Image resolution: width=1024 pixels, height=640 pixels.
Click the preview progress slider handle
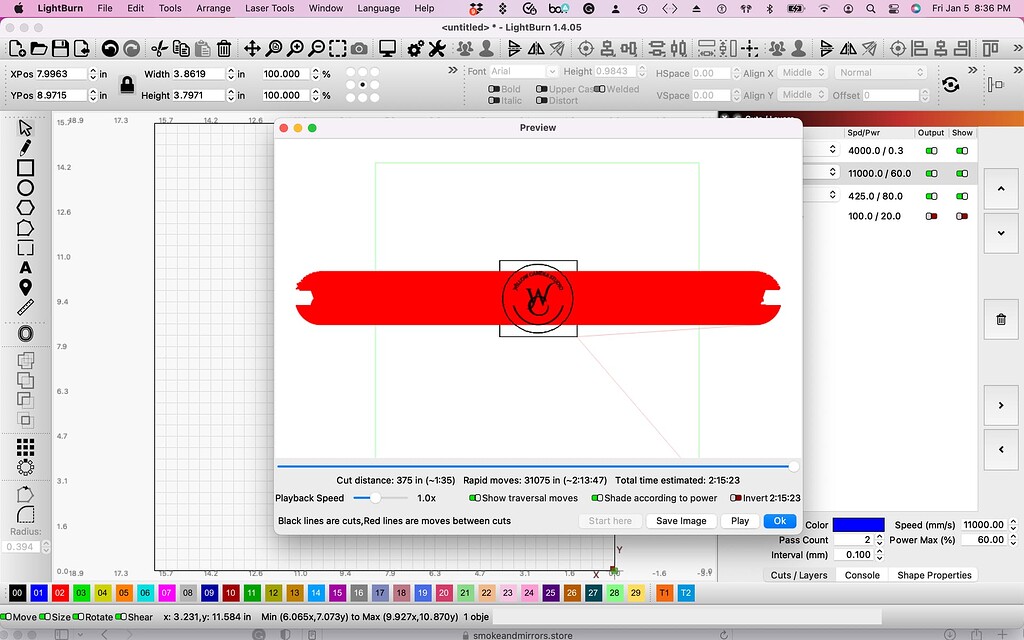[793, 466]
